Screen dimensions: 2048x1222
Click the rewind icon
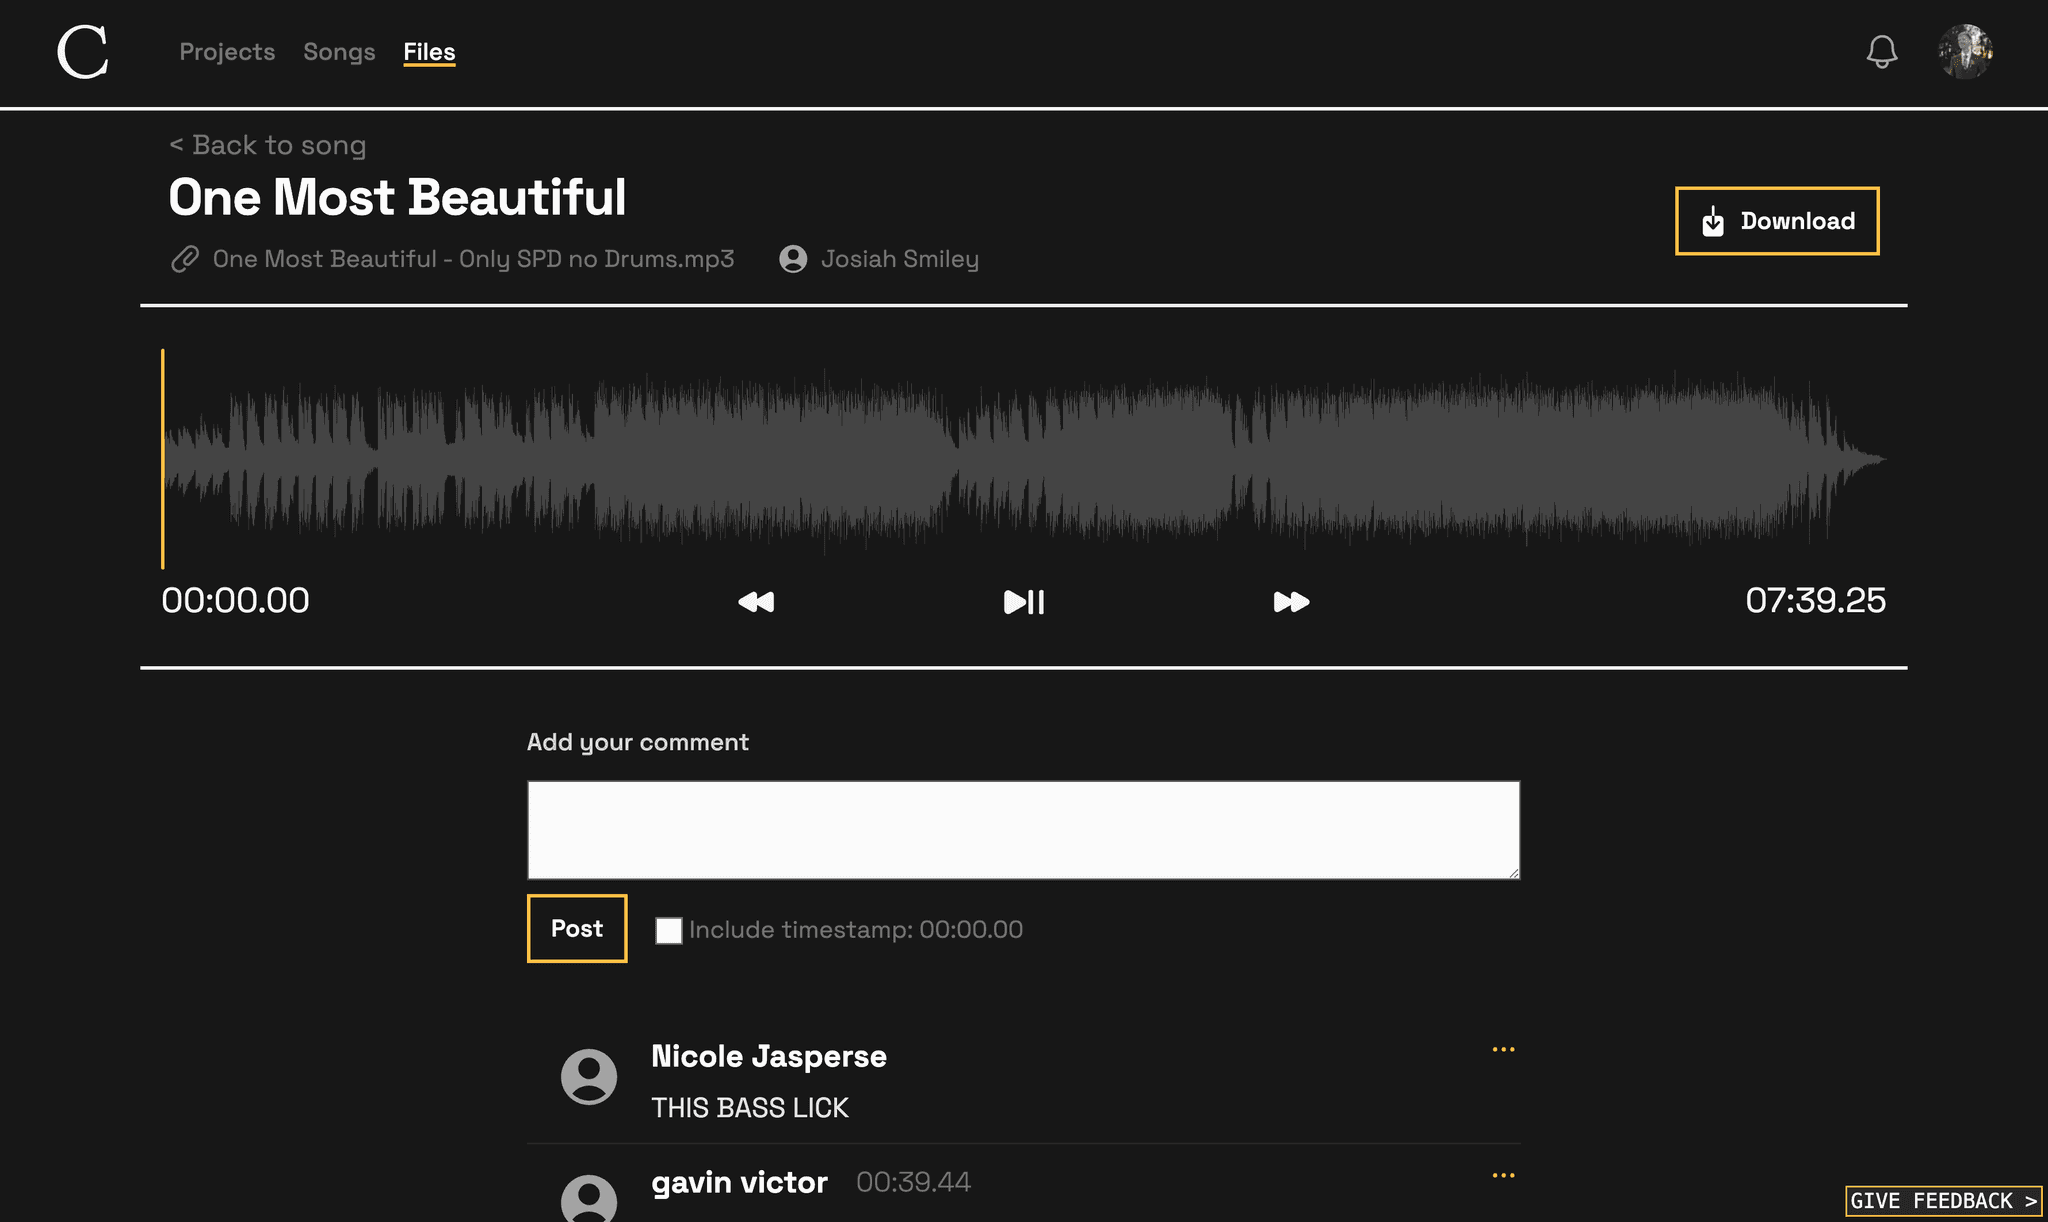coord(756,599)
